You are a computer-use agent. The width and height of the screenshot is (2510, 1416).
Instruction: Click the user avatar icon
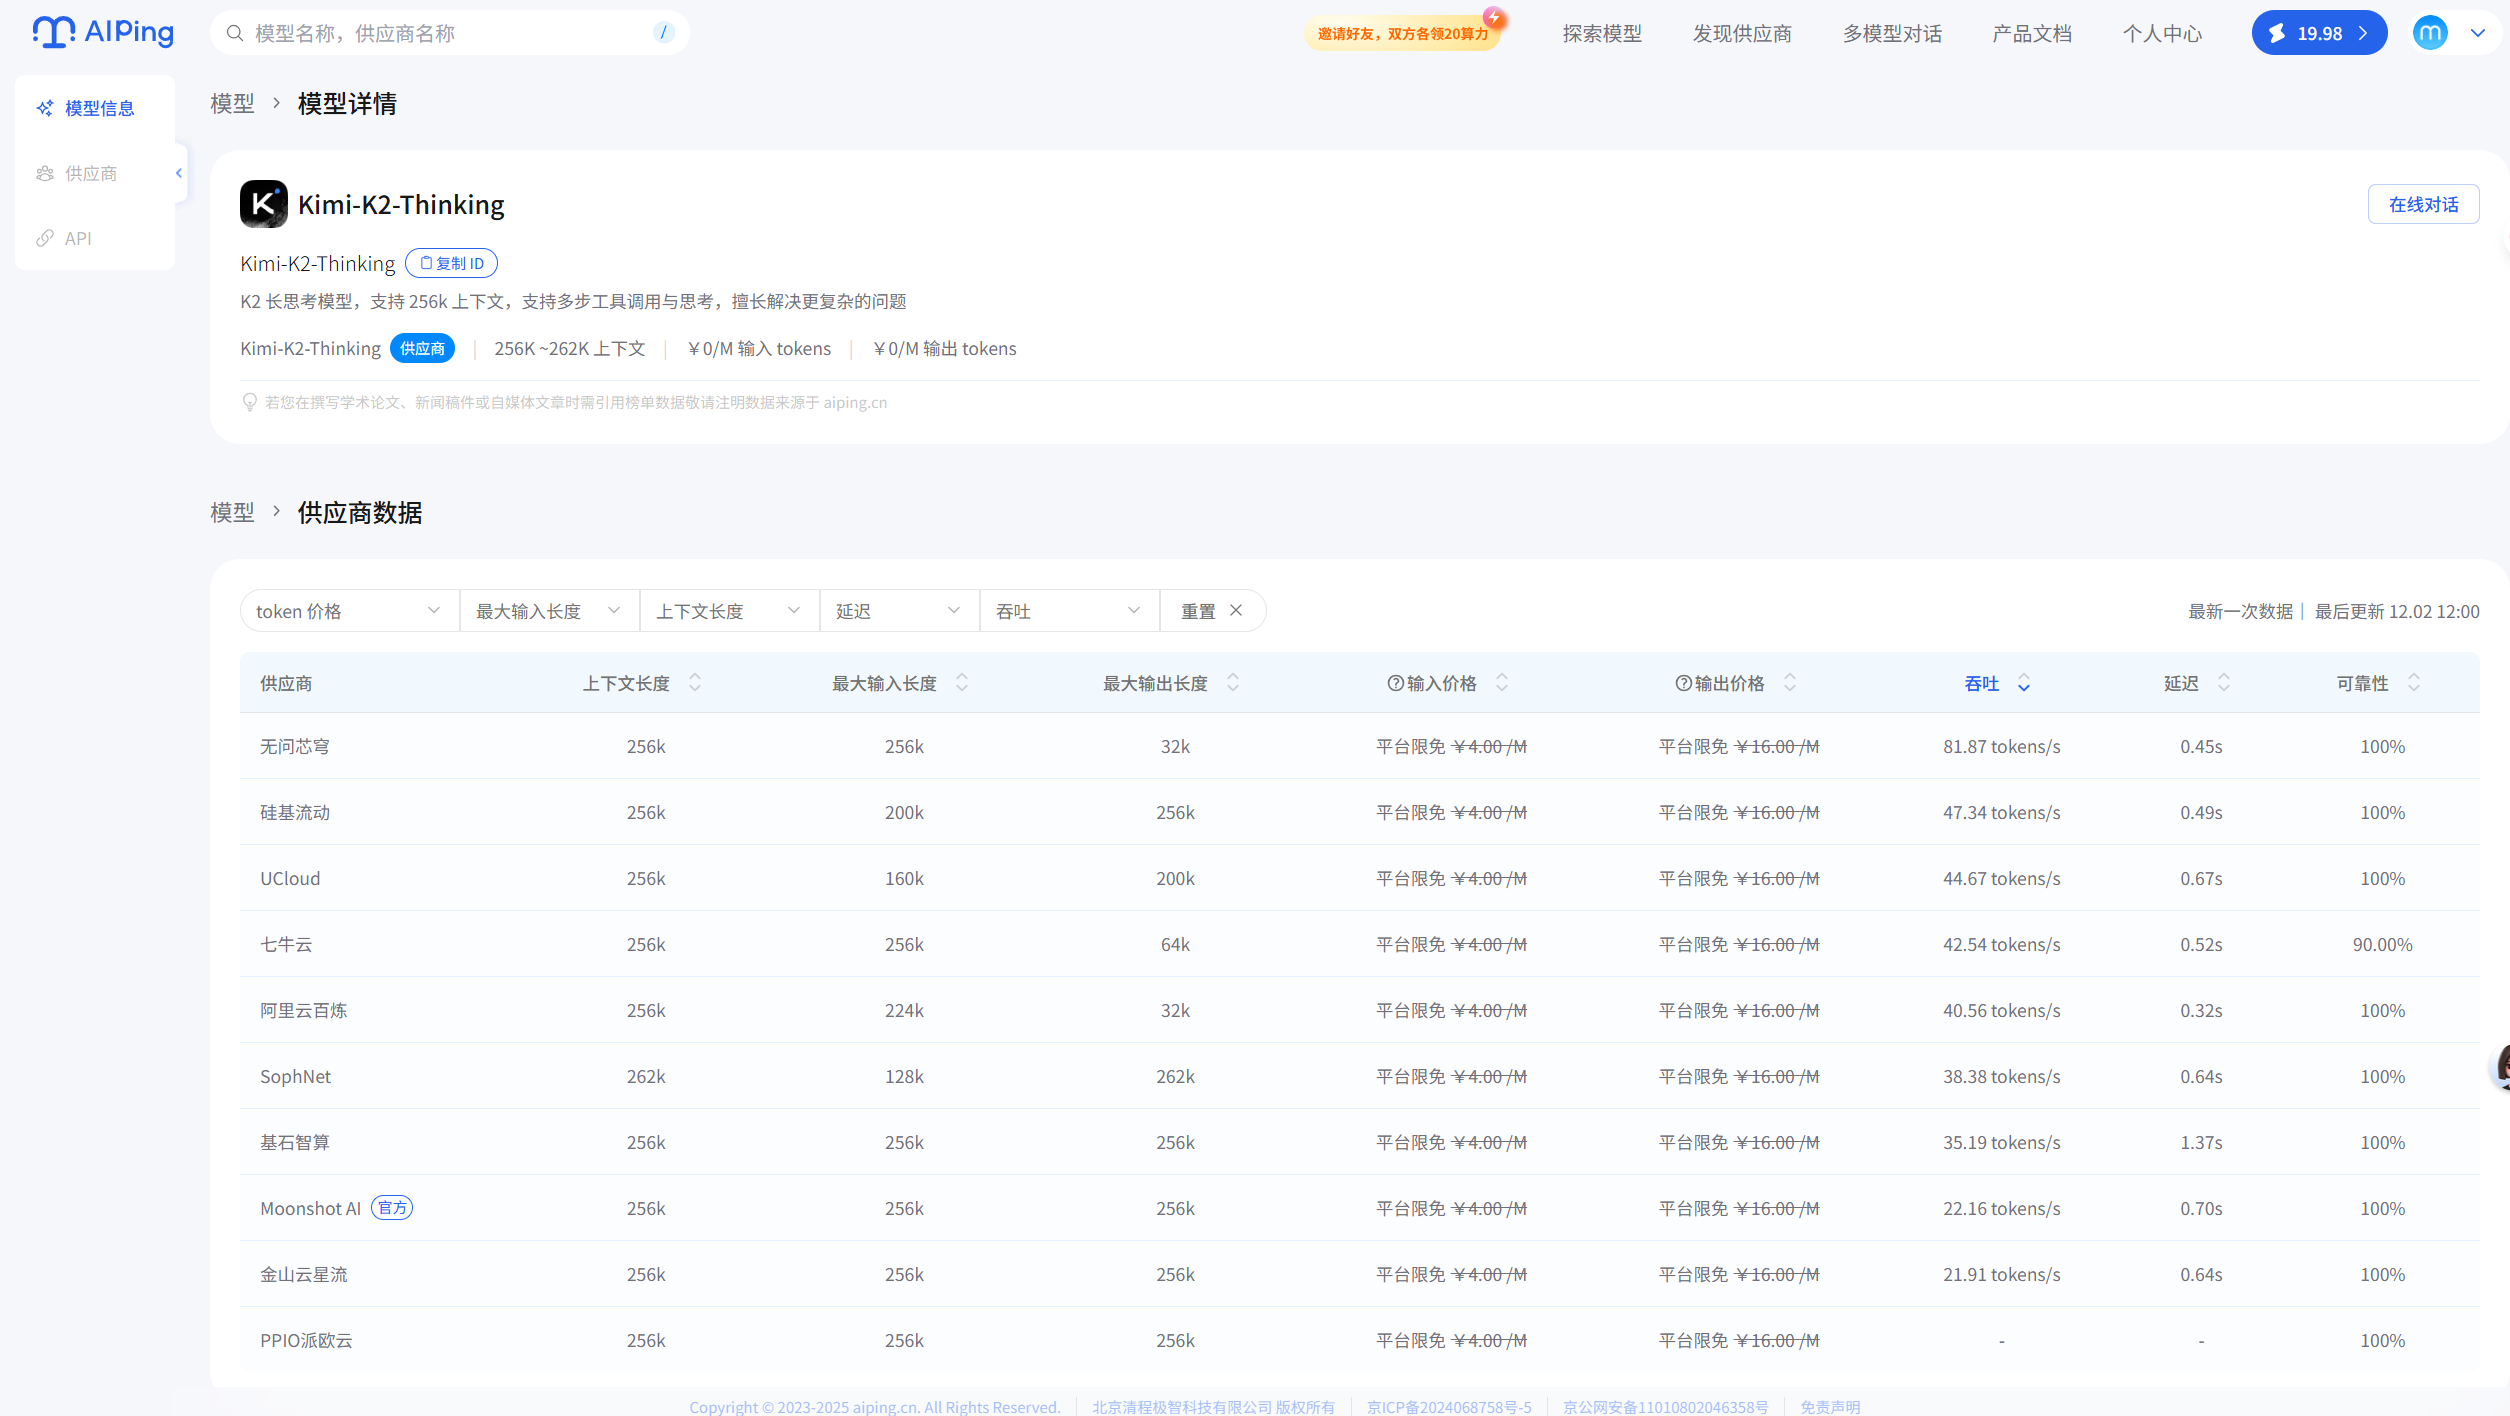click(2429, 33)
